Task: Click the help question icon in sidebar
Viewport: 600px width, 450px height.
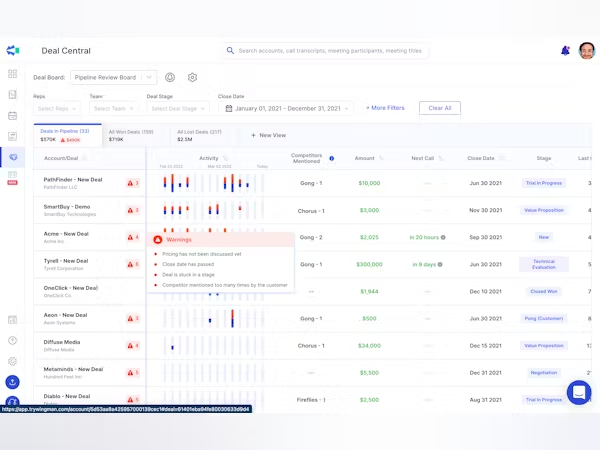Action: coord(13,341)
